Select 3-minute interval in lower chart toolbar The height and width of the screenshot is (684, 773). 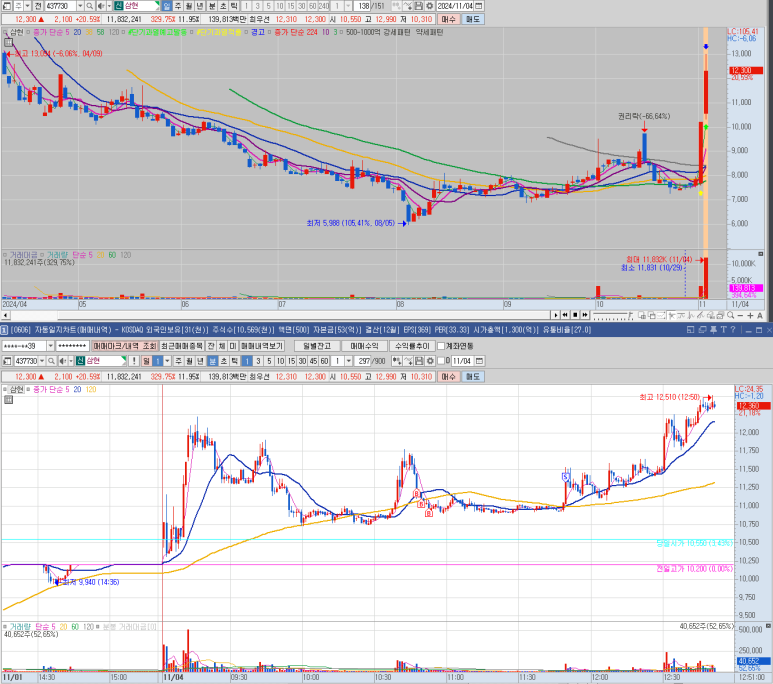[x=258, y=361]
